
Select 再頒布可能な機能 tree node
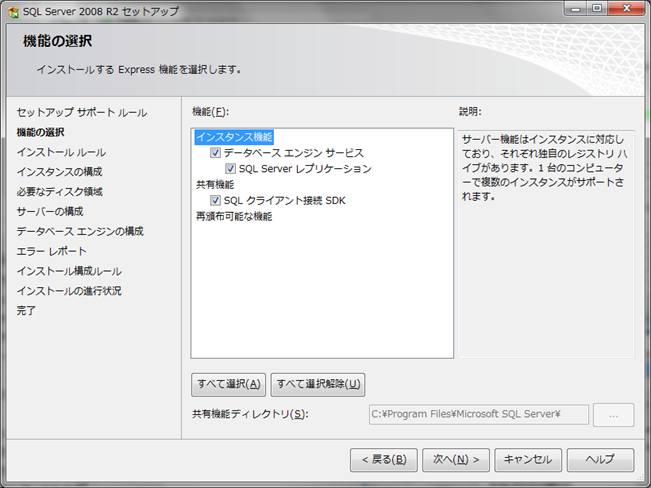234,216
